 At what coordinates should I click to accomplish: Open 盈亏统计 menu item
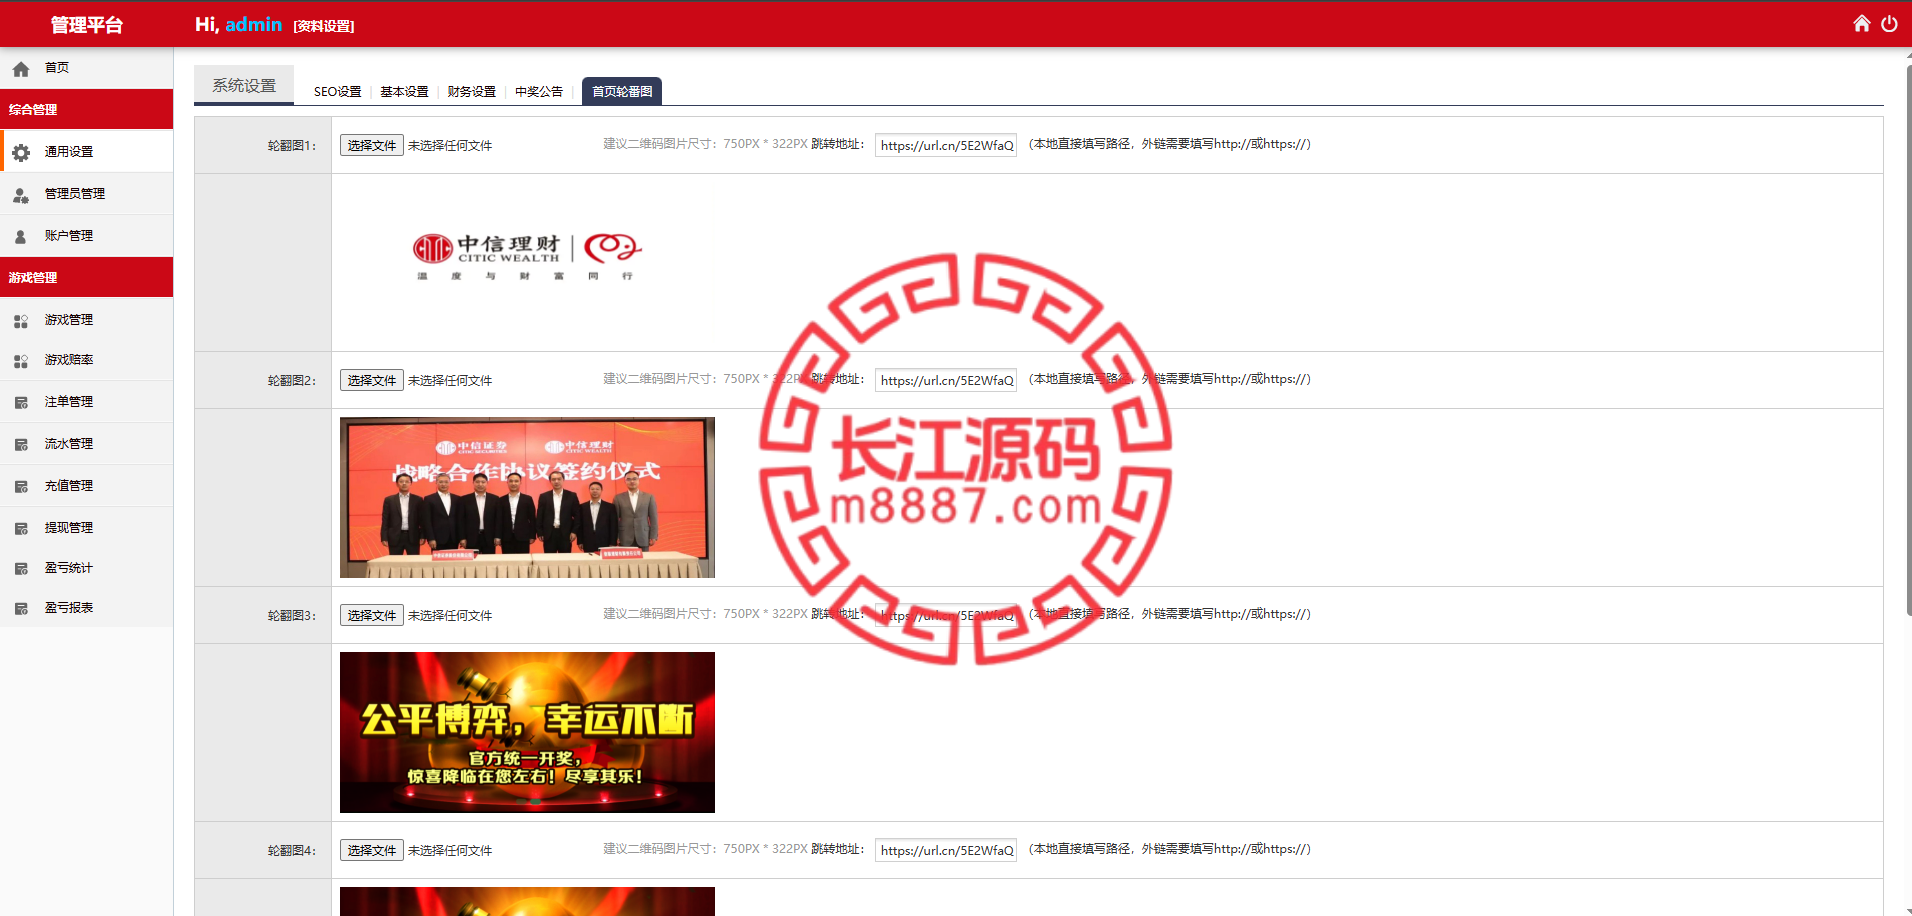pyautogui.click(x=86, y=567)
